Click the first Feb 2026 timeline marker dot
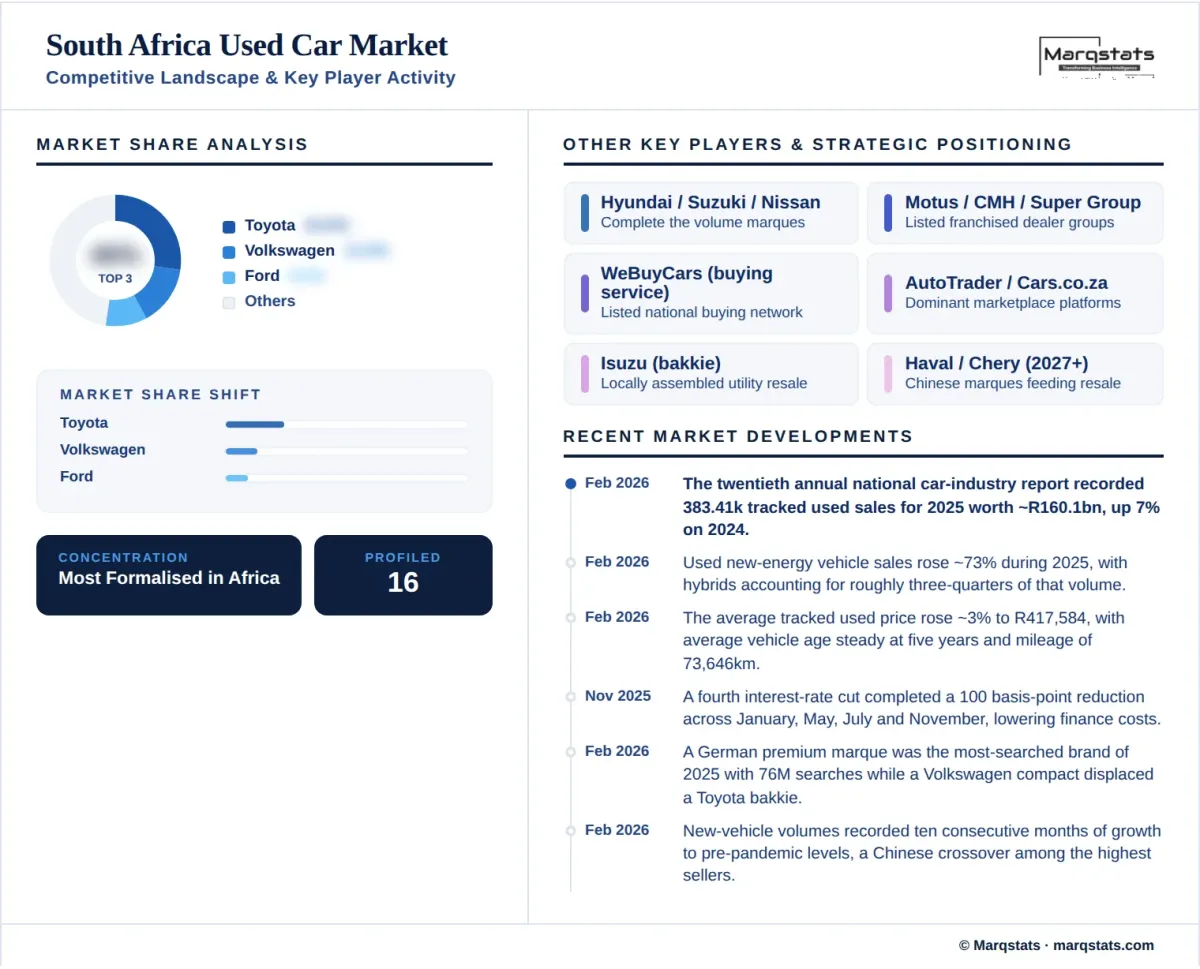The image size is (1200, 969). pyautogui.click(x=571, y=483)
